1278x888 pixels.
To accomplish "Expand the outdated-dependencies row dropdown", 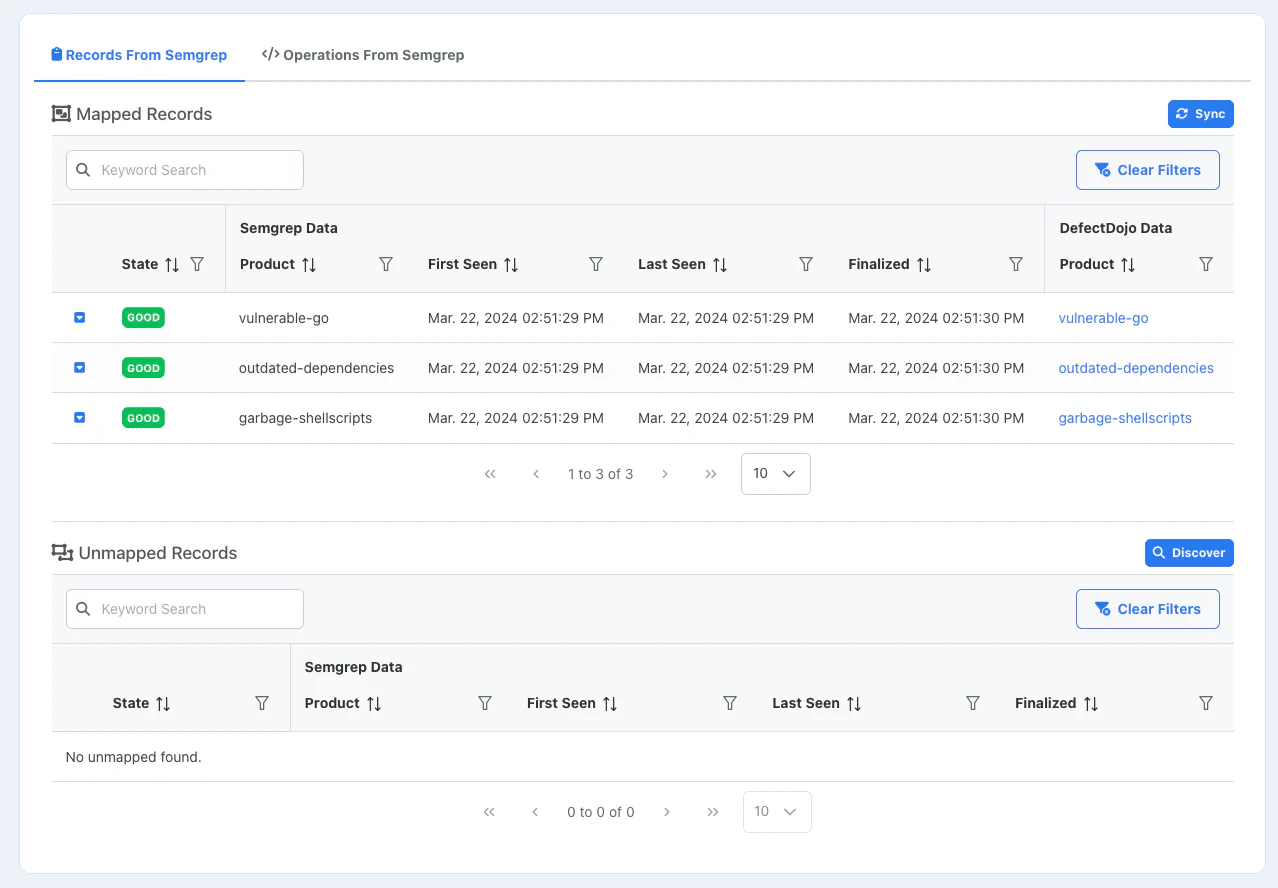I will click(80, 368).
